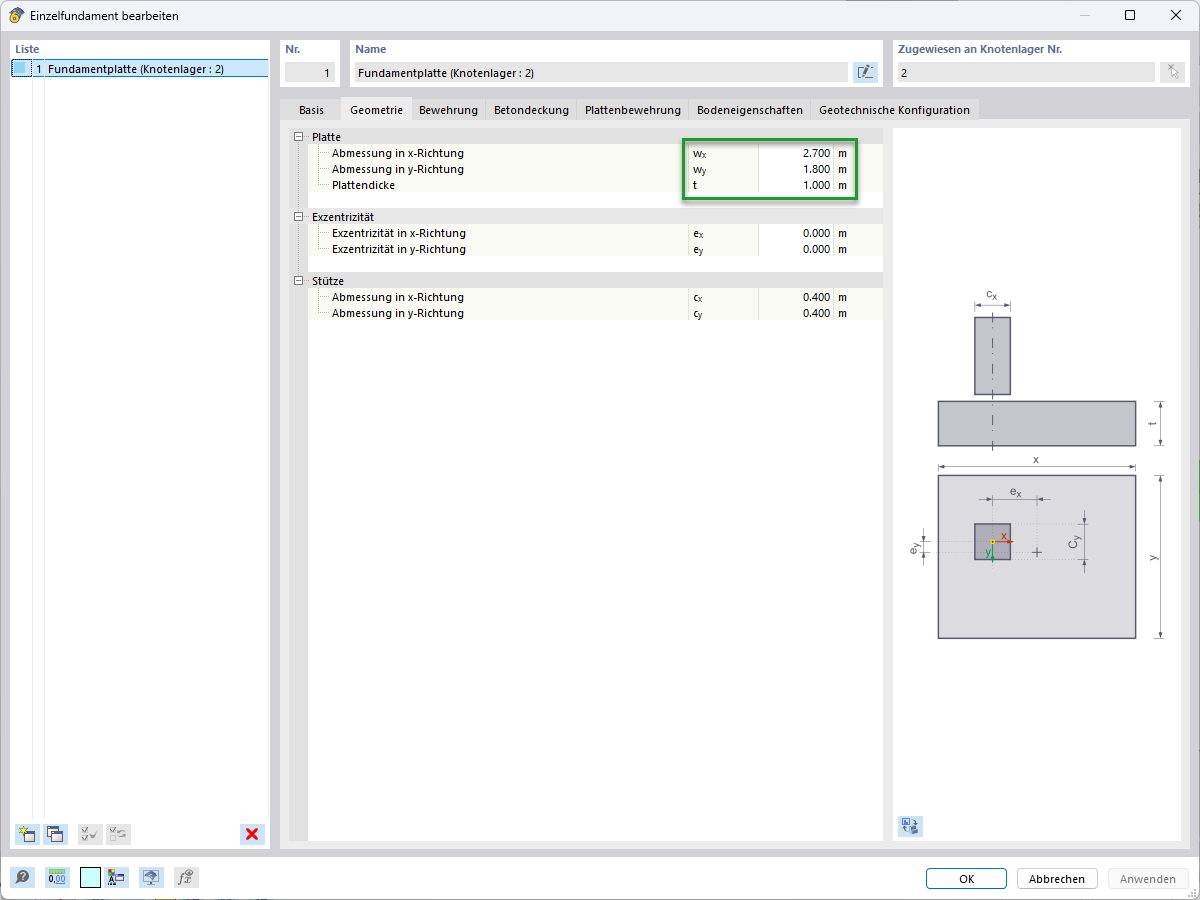This screenshot has height=900, width=1200.
Task: Go to the Plattenbewehrung tab
Action: 633,110
